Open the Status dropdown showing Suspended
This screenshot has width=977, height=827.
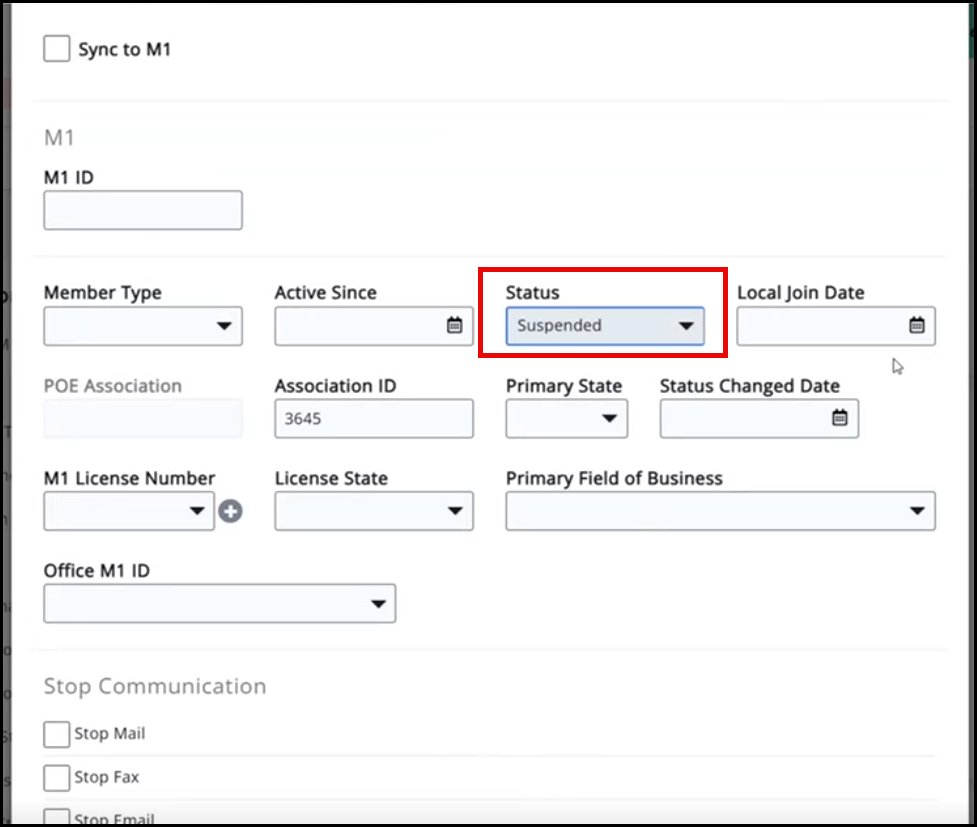coord(605,326)
